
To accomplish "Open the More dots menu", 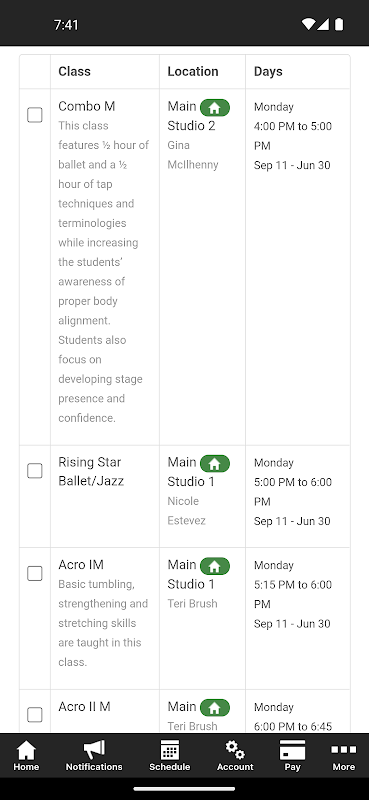I will tap(343, 749).
